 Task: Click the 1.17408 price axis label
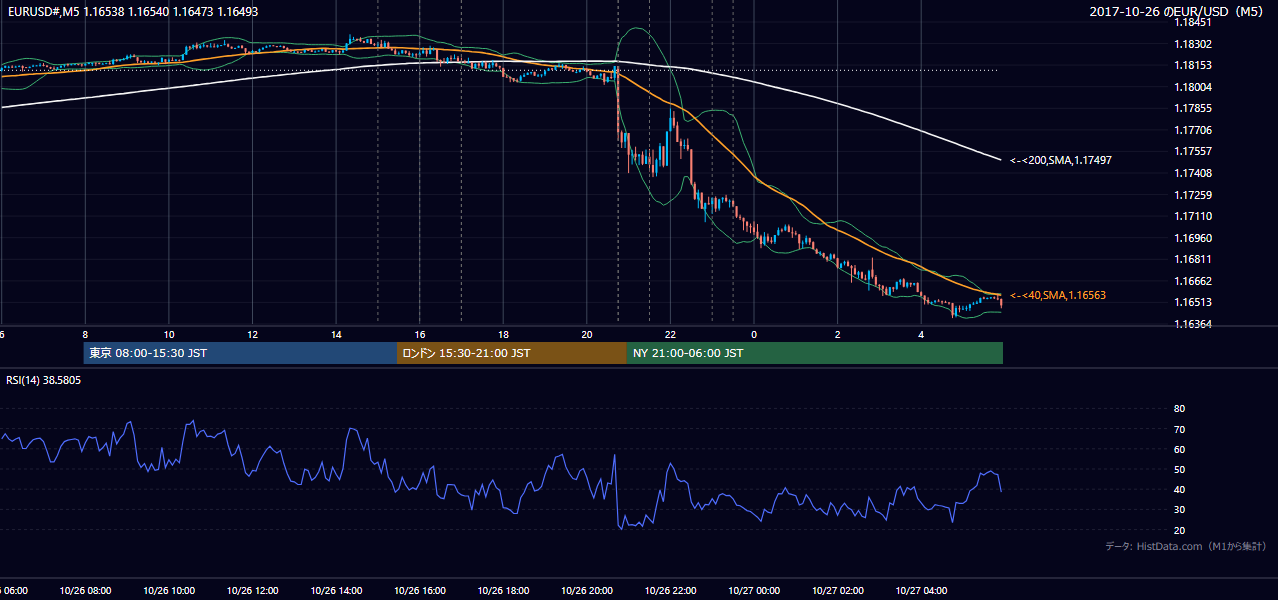coord(1194,173)
